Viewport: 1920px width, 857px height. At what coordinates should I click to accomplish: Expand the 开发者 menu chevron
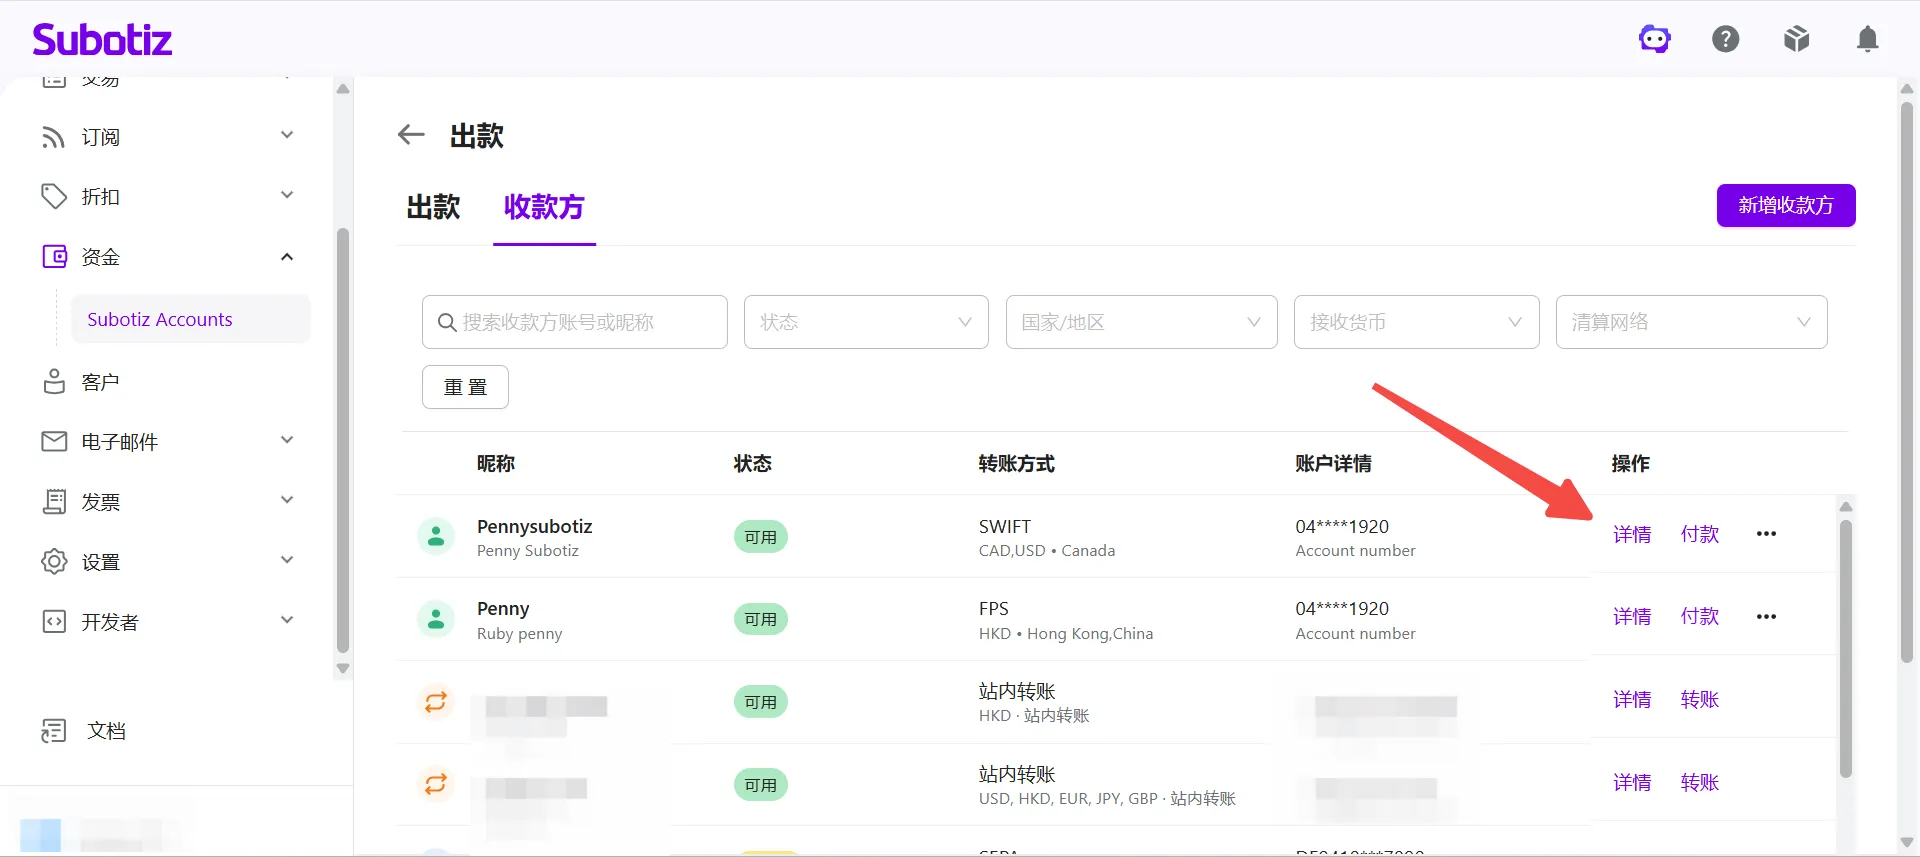(287, 620)
